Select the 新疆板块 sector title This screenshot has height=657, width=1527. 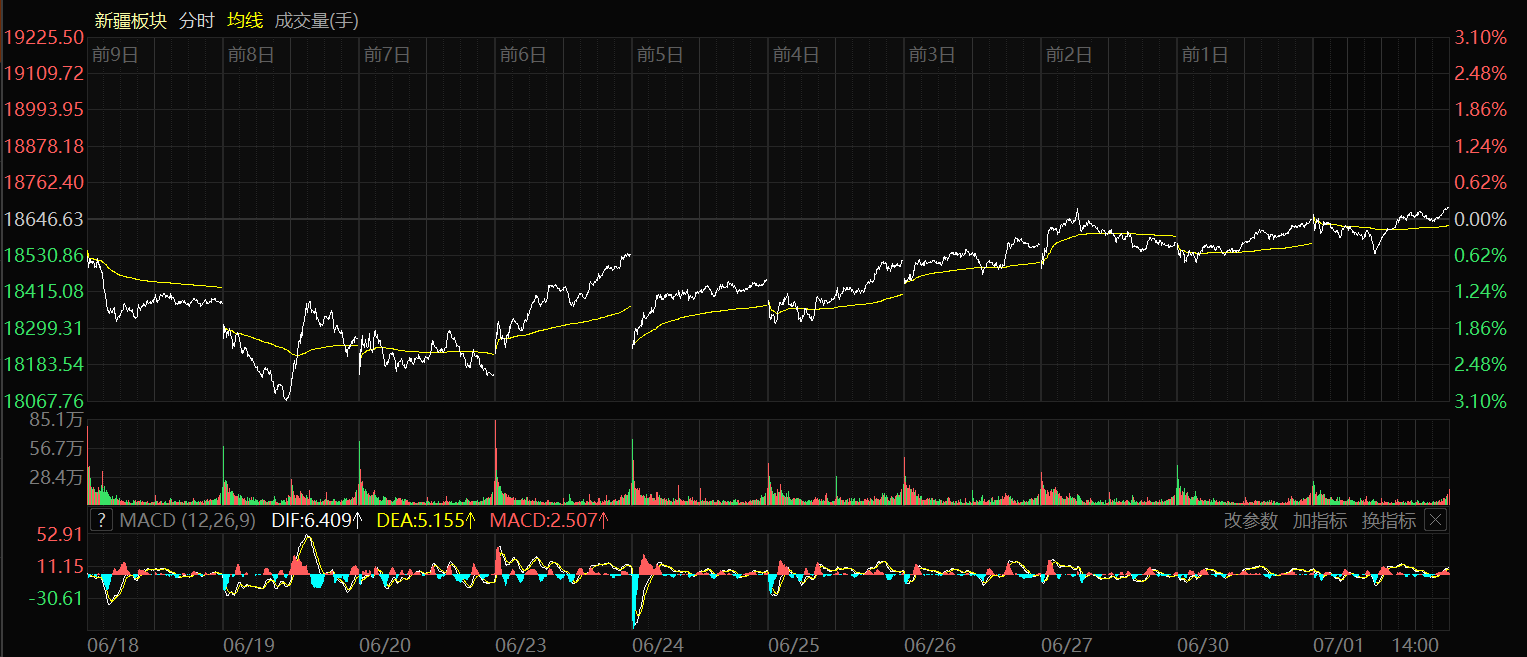point(130,20)
